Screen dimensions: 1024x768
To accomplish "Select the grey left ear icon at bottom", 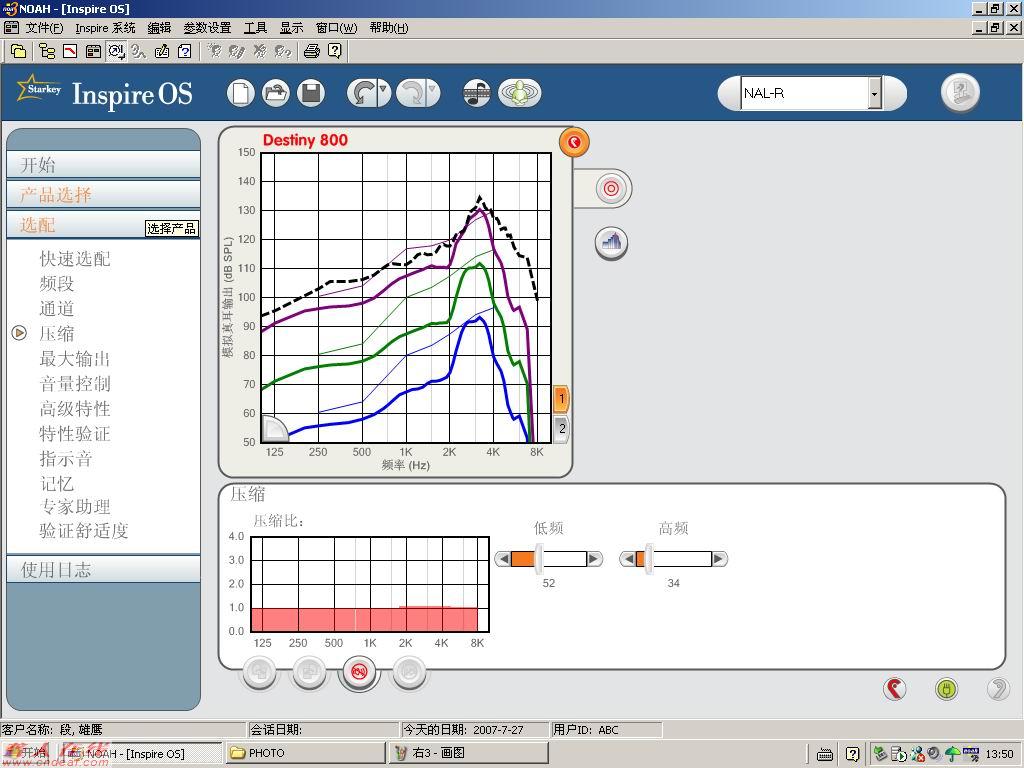I will coord(998,688).
